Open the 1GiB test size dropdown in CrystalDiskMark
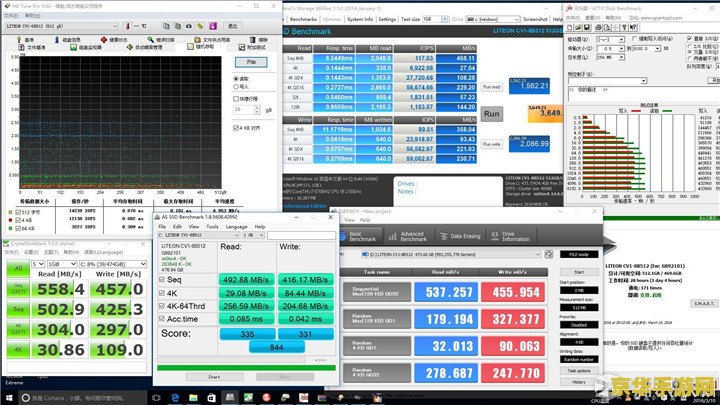Viewport: 720px width, 405px height. coord(62,264)
